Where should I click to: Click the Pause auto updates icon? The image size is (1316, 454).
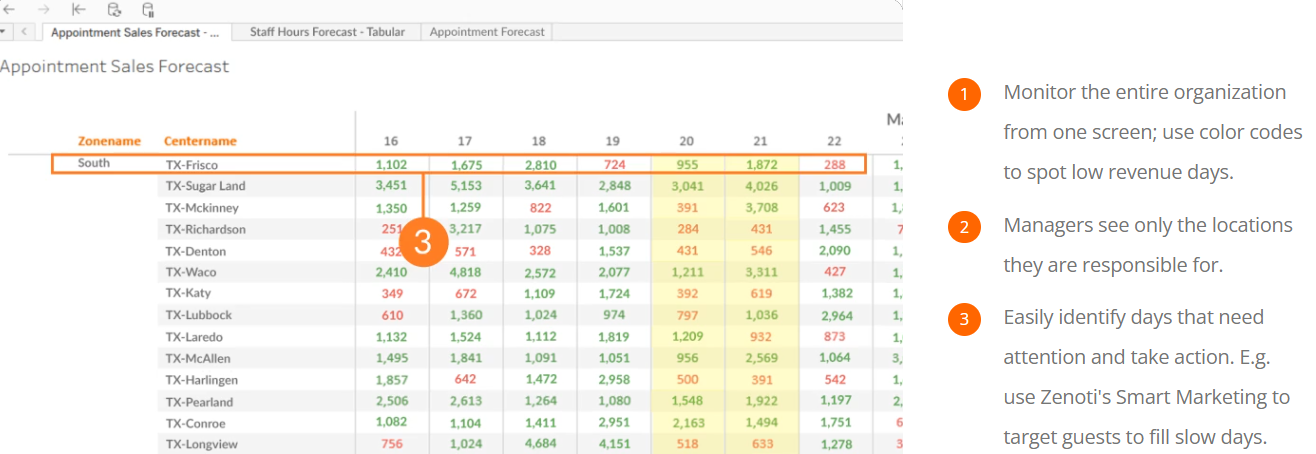tap(148, 10)
